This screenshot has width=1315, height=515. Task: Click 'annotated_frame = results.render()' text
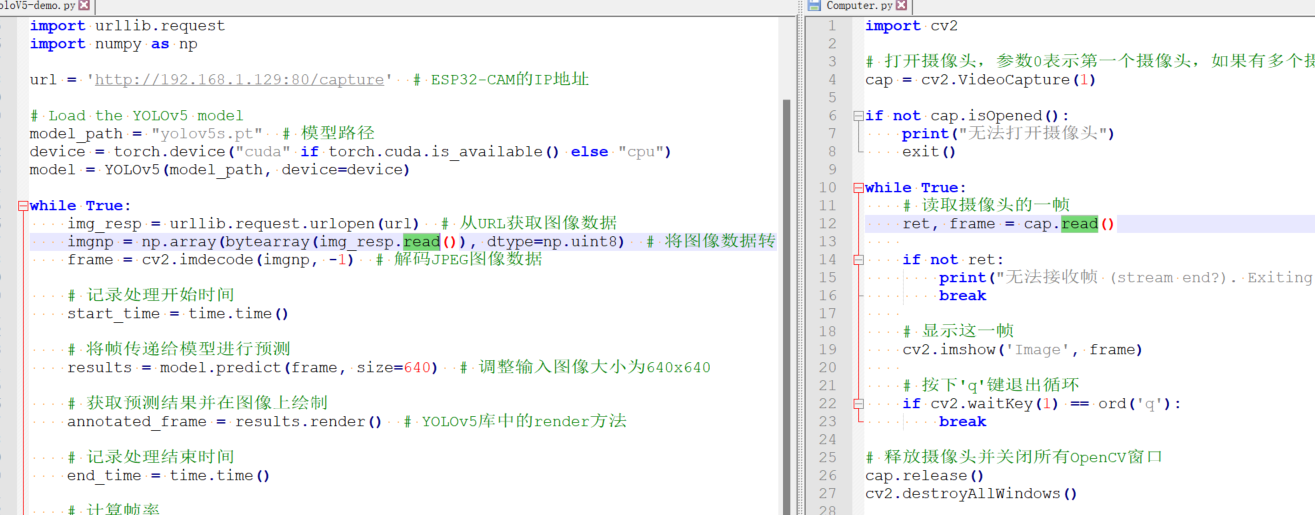tap(224, 422)
